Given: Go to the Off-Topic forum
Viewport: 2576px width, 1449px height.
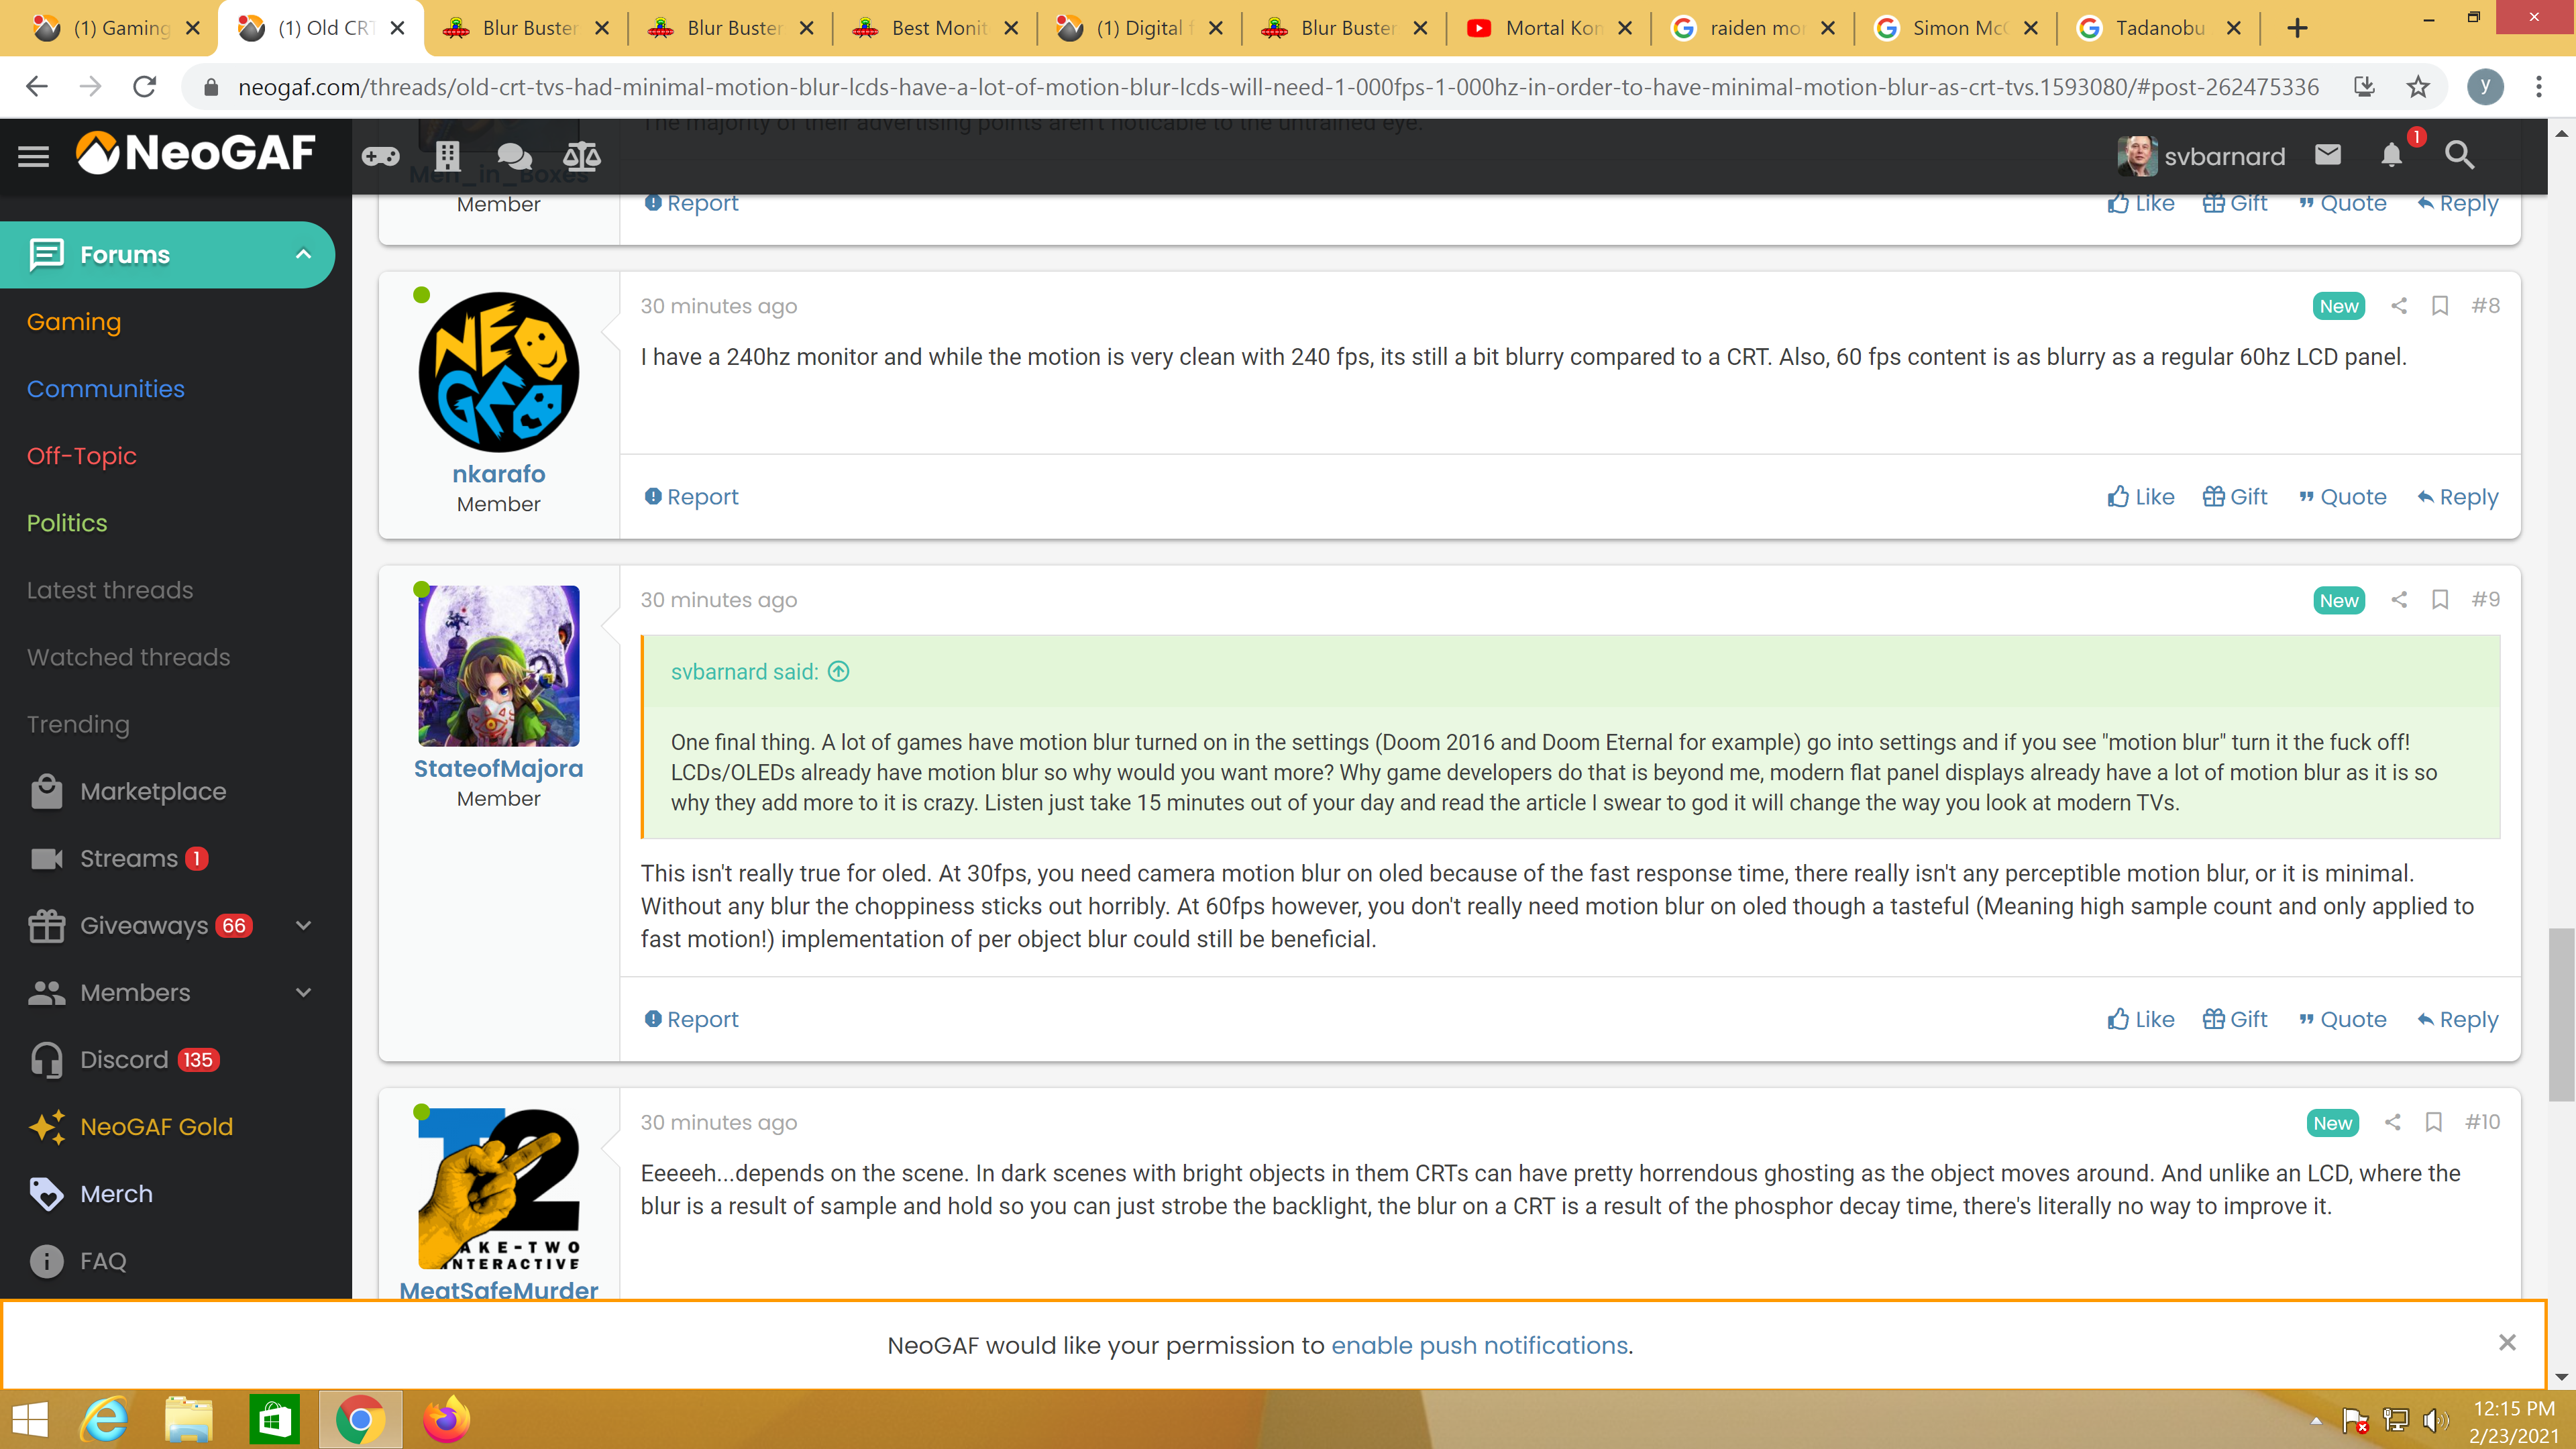Looking at the screenshot, I should 81,456.
